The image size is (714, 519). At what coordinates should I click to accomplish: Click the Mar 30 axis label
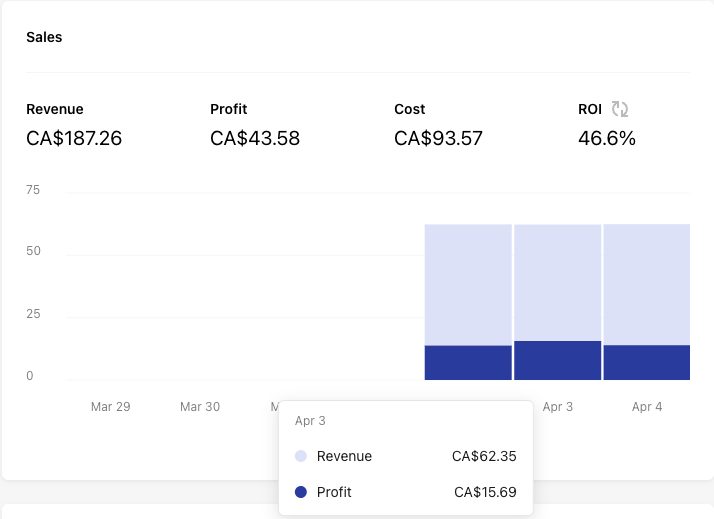200,407
